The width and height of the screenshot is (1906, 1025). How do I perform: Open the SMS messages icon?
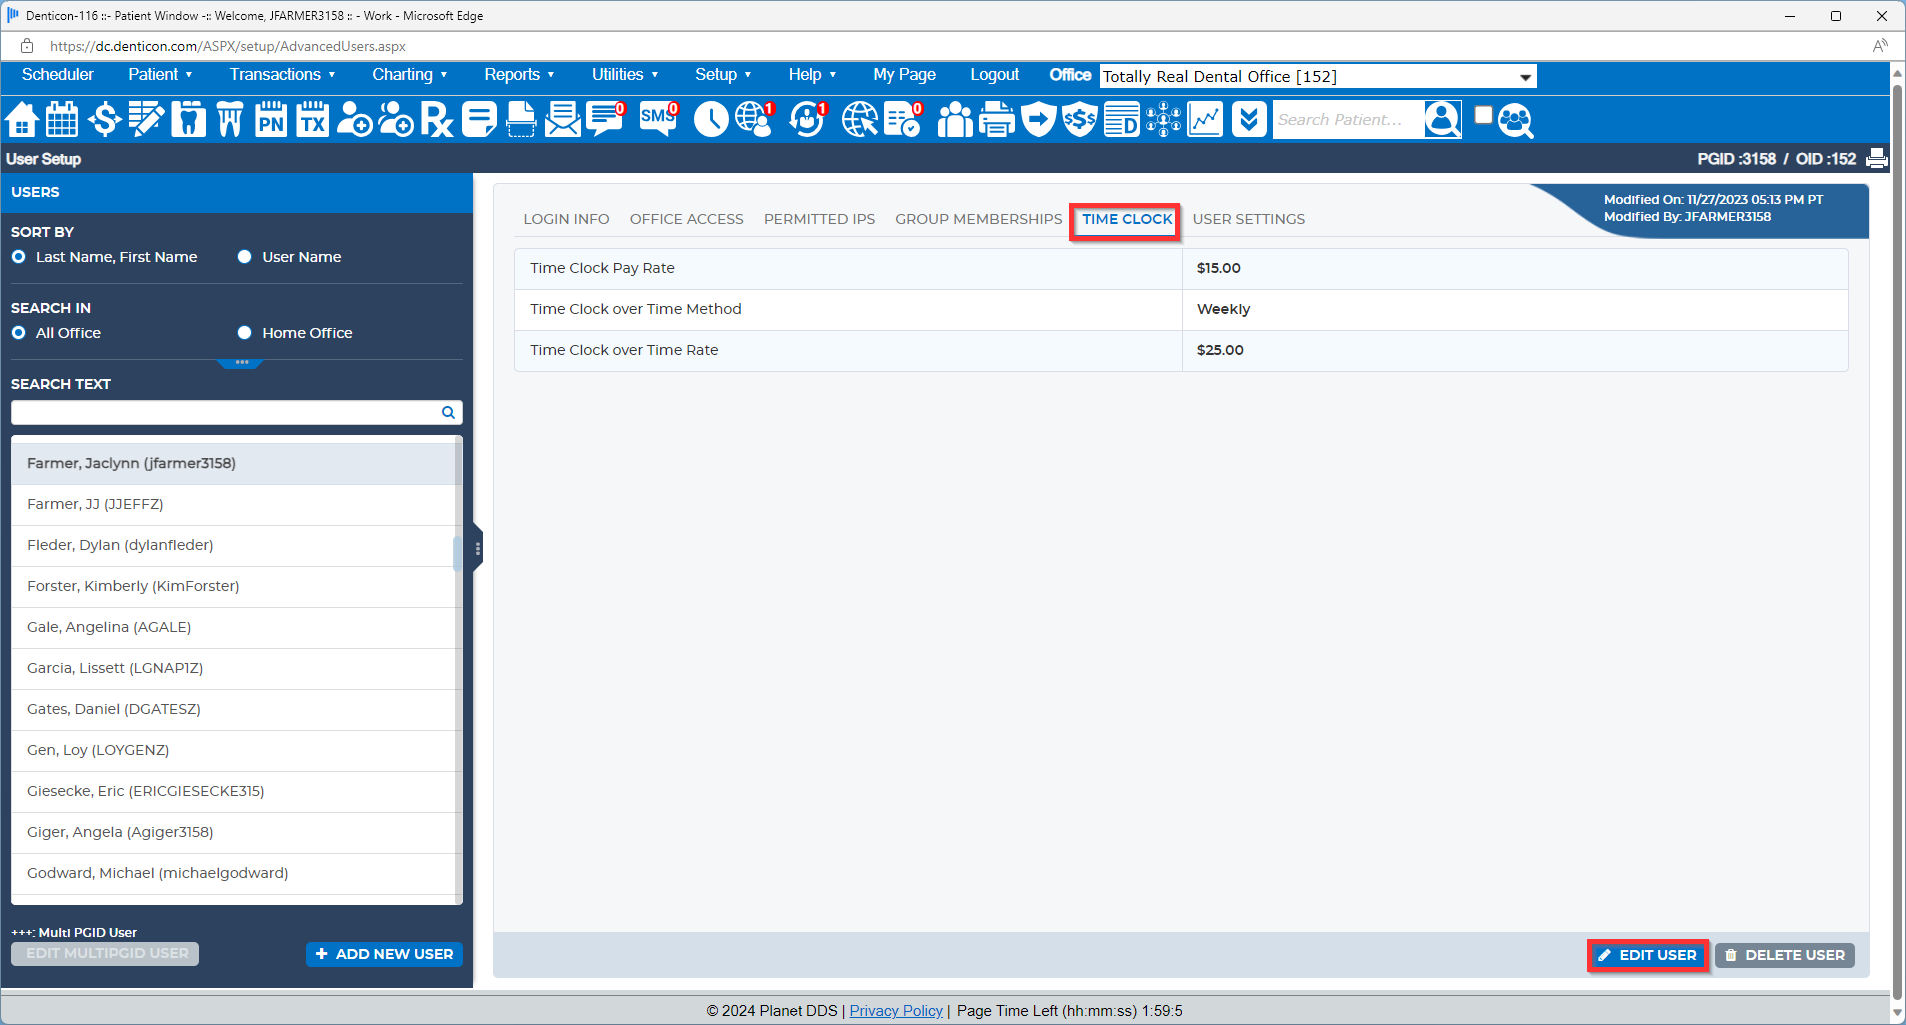coord(659,120)
